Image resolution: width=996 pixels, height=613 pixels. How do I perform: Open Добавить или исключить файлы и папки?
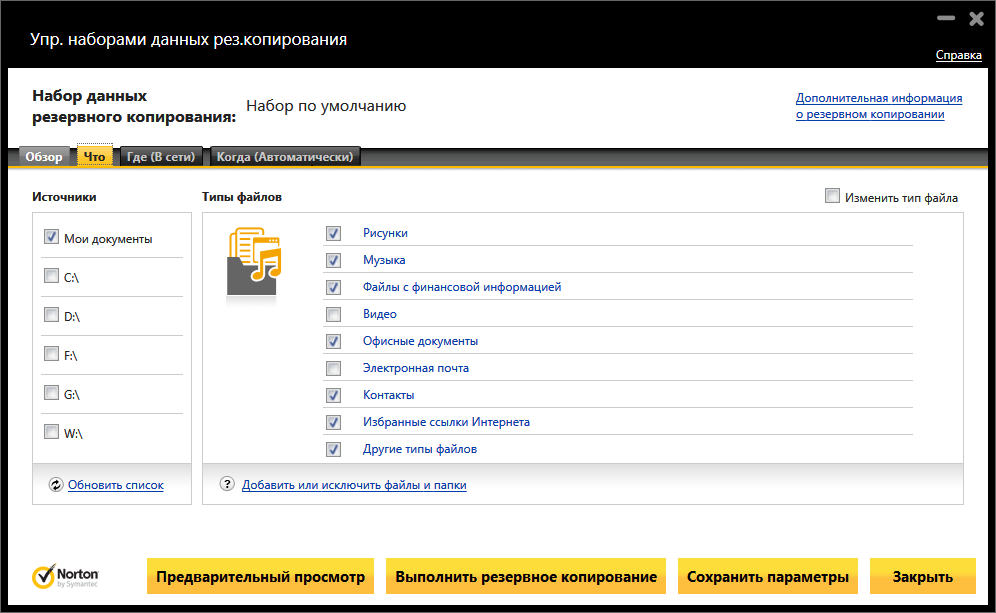tap(354, 485)
